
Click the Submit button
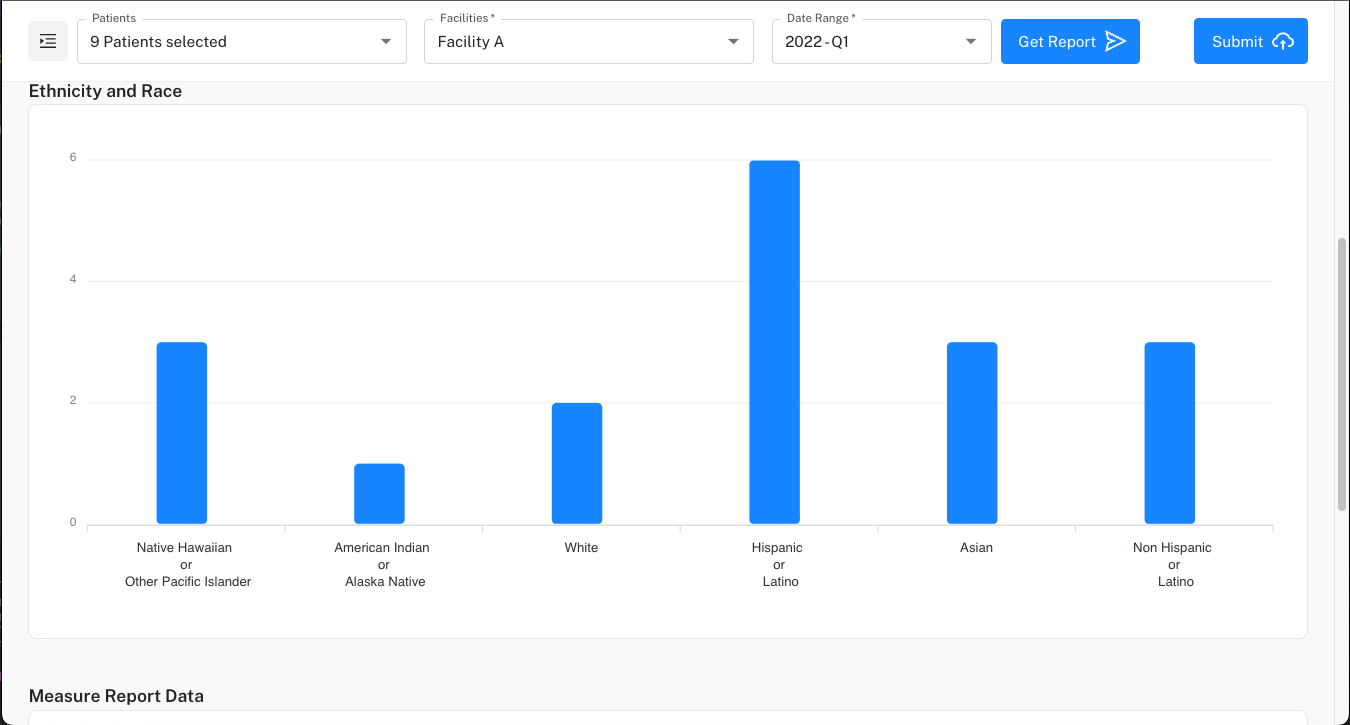click(1251, 42)
